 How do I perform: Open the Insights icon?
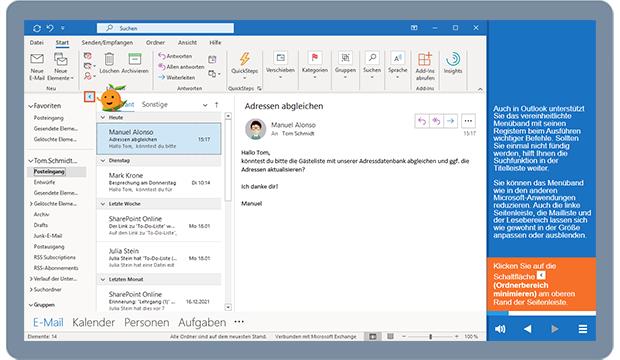pos(453,59)
